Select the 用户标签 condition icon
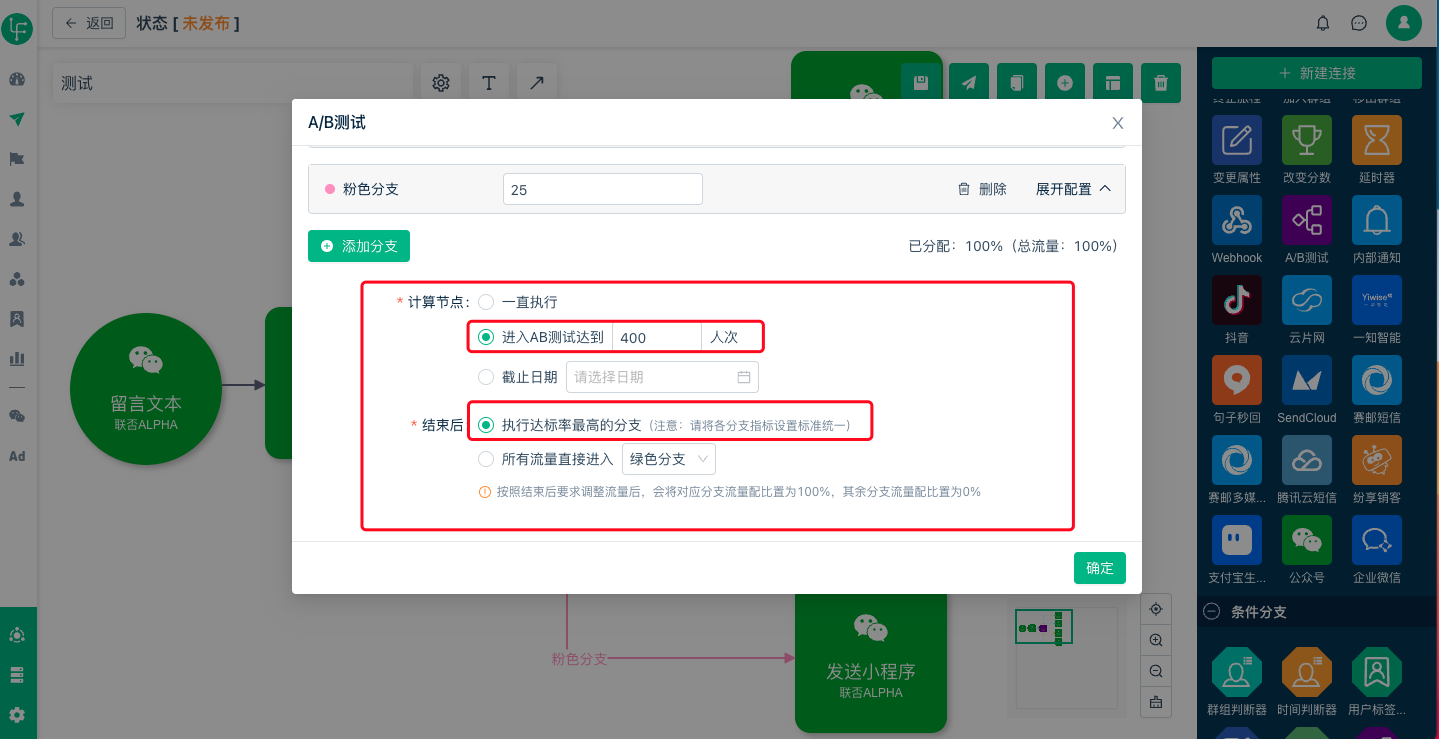 [1377, 673]
